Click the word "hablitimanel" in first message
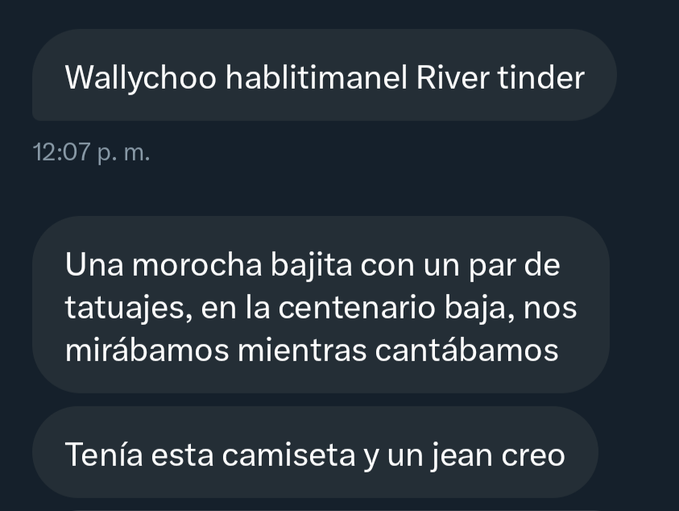The width and height of the screenshot is (679, 511). 317,78
